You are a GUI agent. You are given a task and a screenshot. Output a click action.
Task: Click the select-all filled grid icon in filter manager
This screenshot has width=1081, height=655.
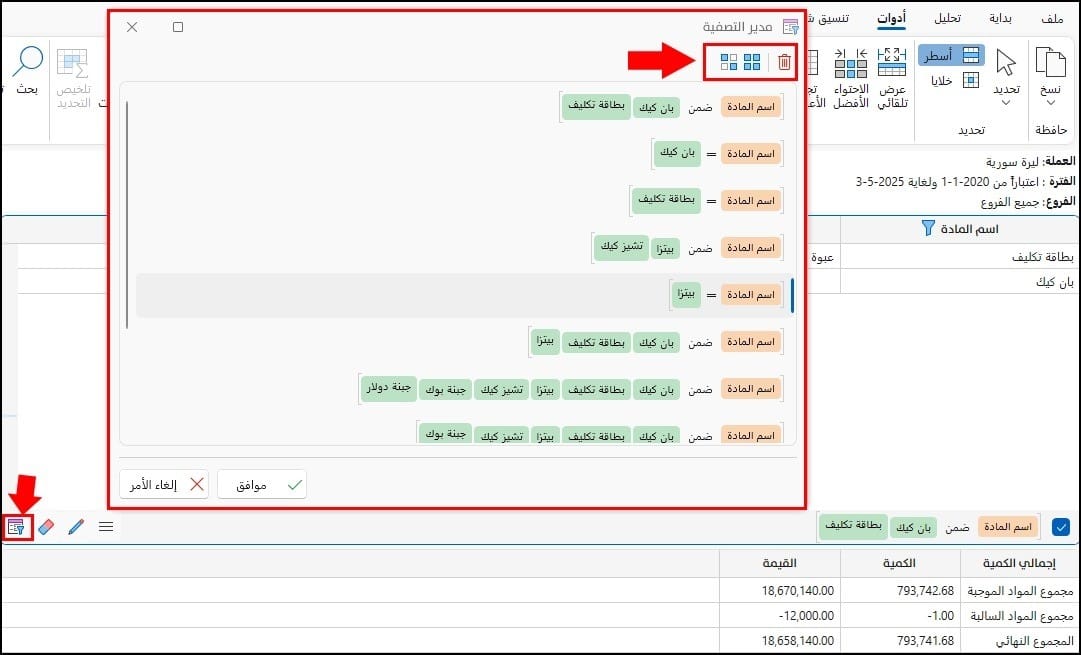(x=751, y=62)
